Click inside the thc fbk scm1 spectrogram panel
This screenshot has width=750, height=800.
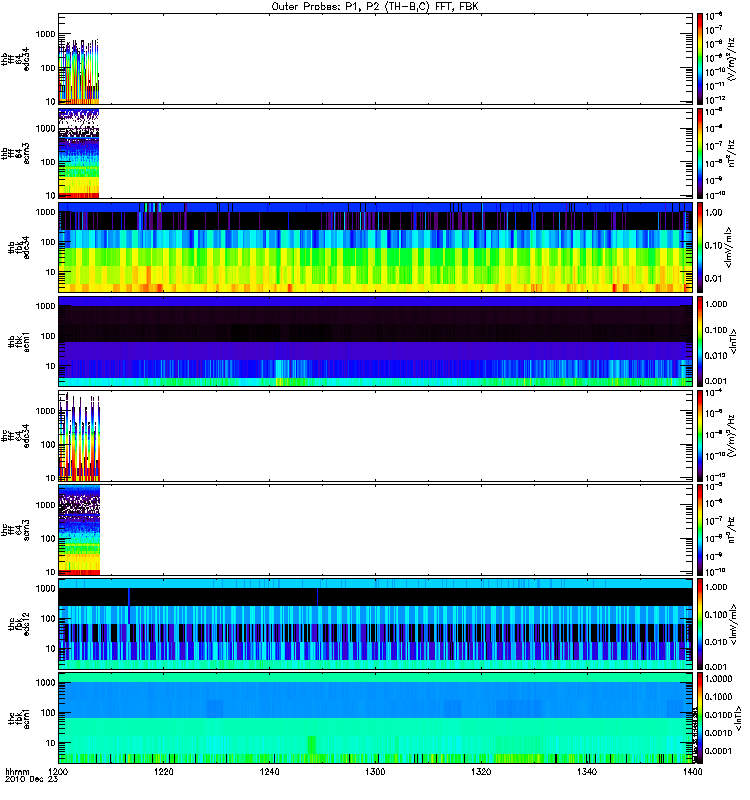pos(376,718)
